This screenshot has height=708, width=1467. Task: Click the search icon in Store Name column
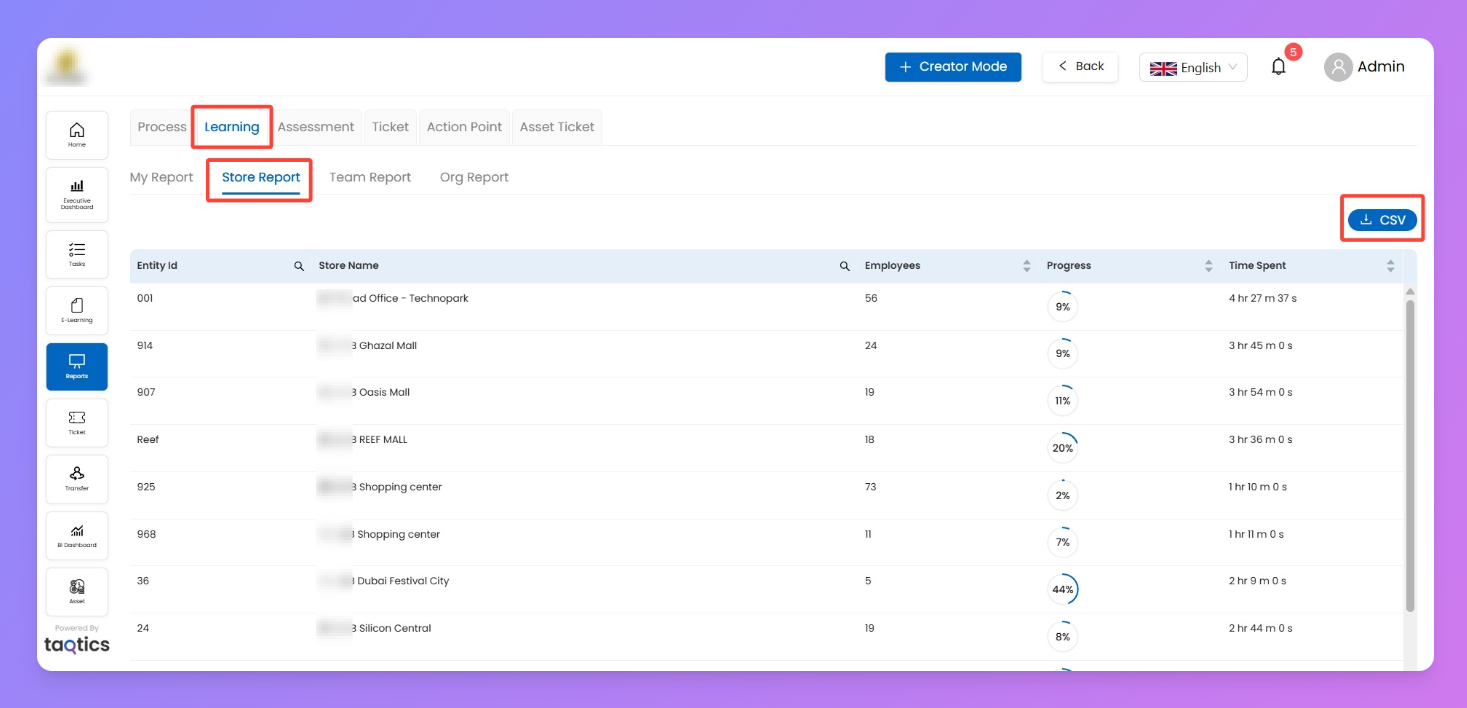coord(844,266)
